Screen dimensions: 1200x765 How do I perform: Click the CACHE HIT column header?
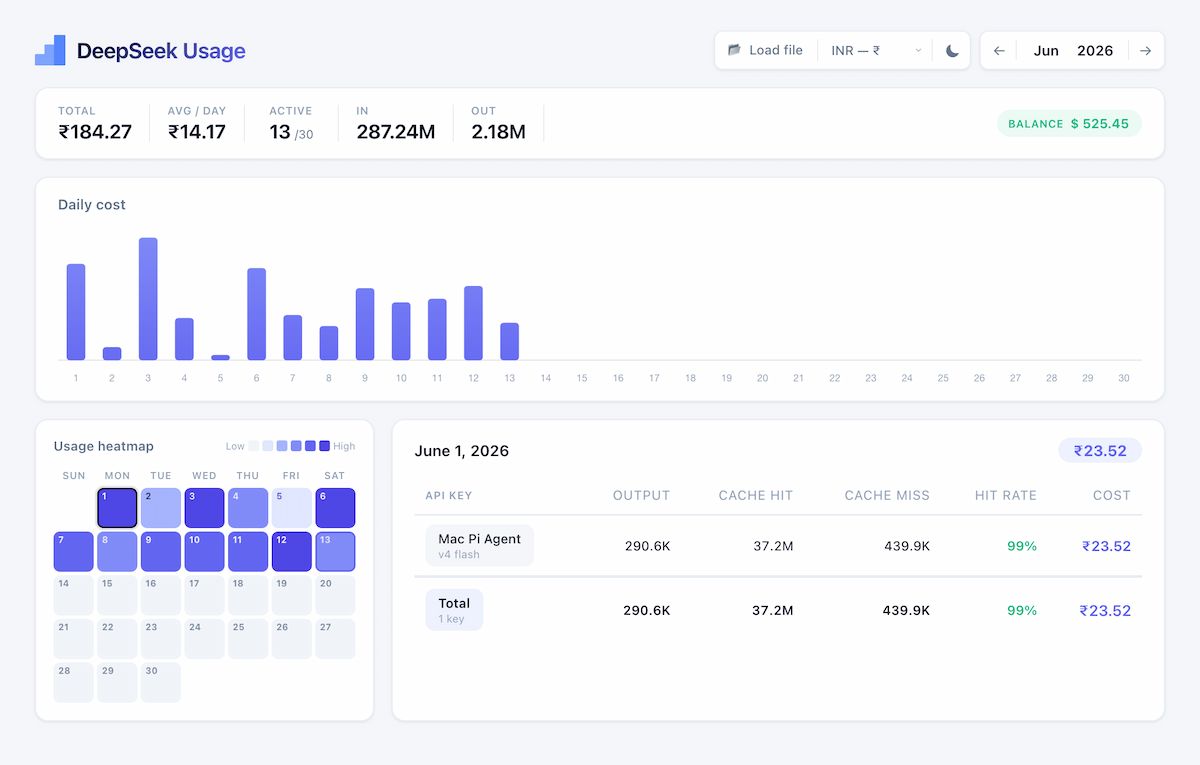756,495
